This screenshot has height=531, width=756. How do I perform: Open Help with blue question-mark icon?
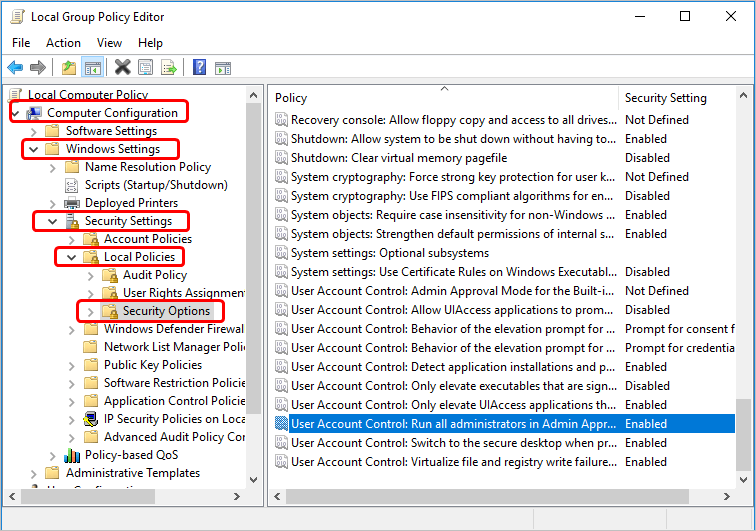(x=199, y=67)
